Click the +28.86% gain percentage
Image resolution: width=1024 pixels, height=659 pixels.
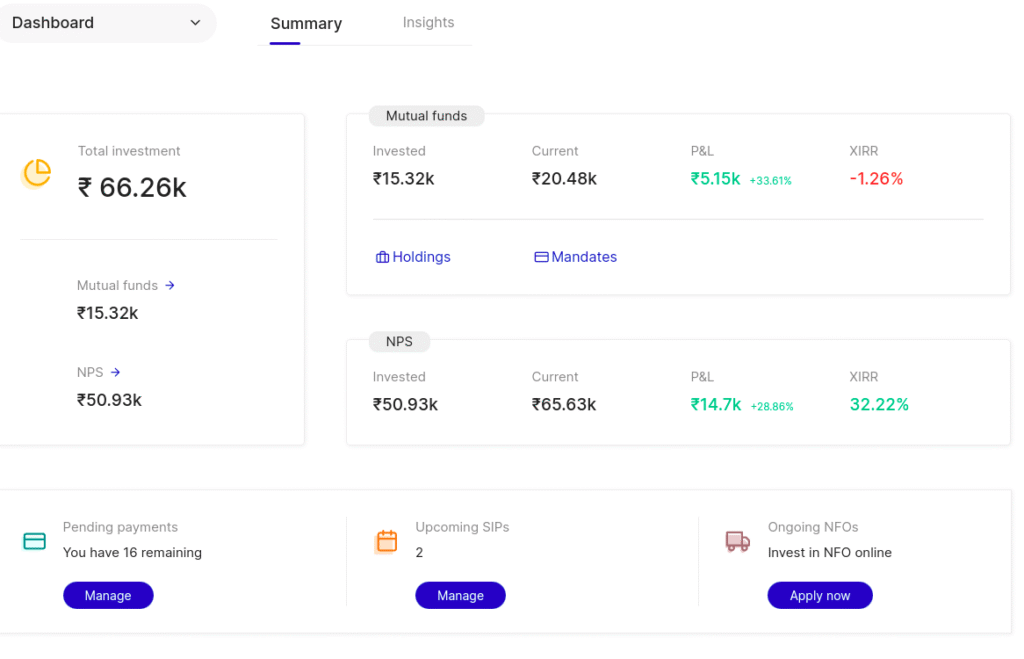[772, 406]
